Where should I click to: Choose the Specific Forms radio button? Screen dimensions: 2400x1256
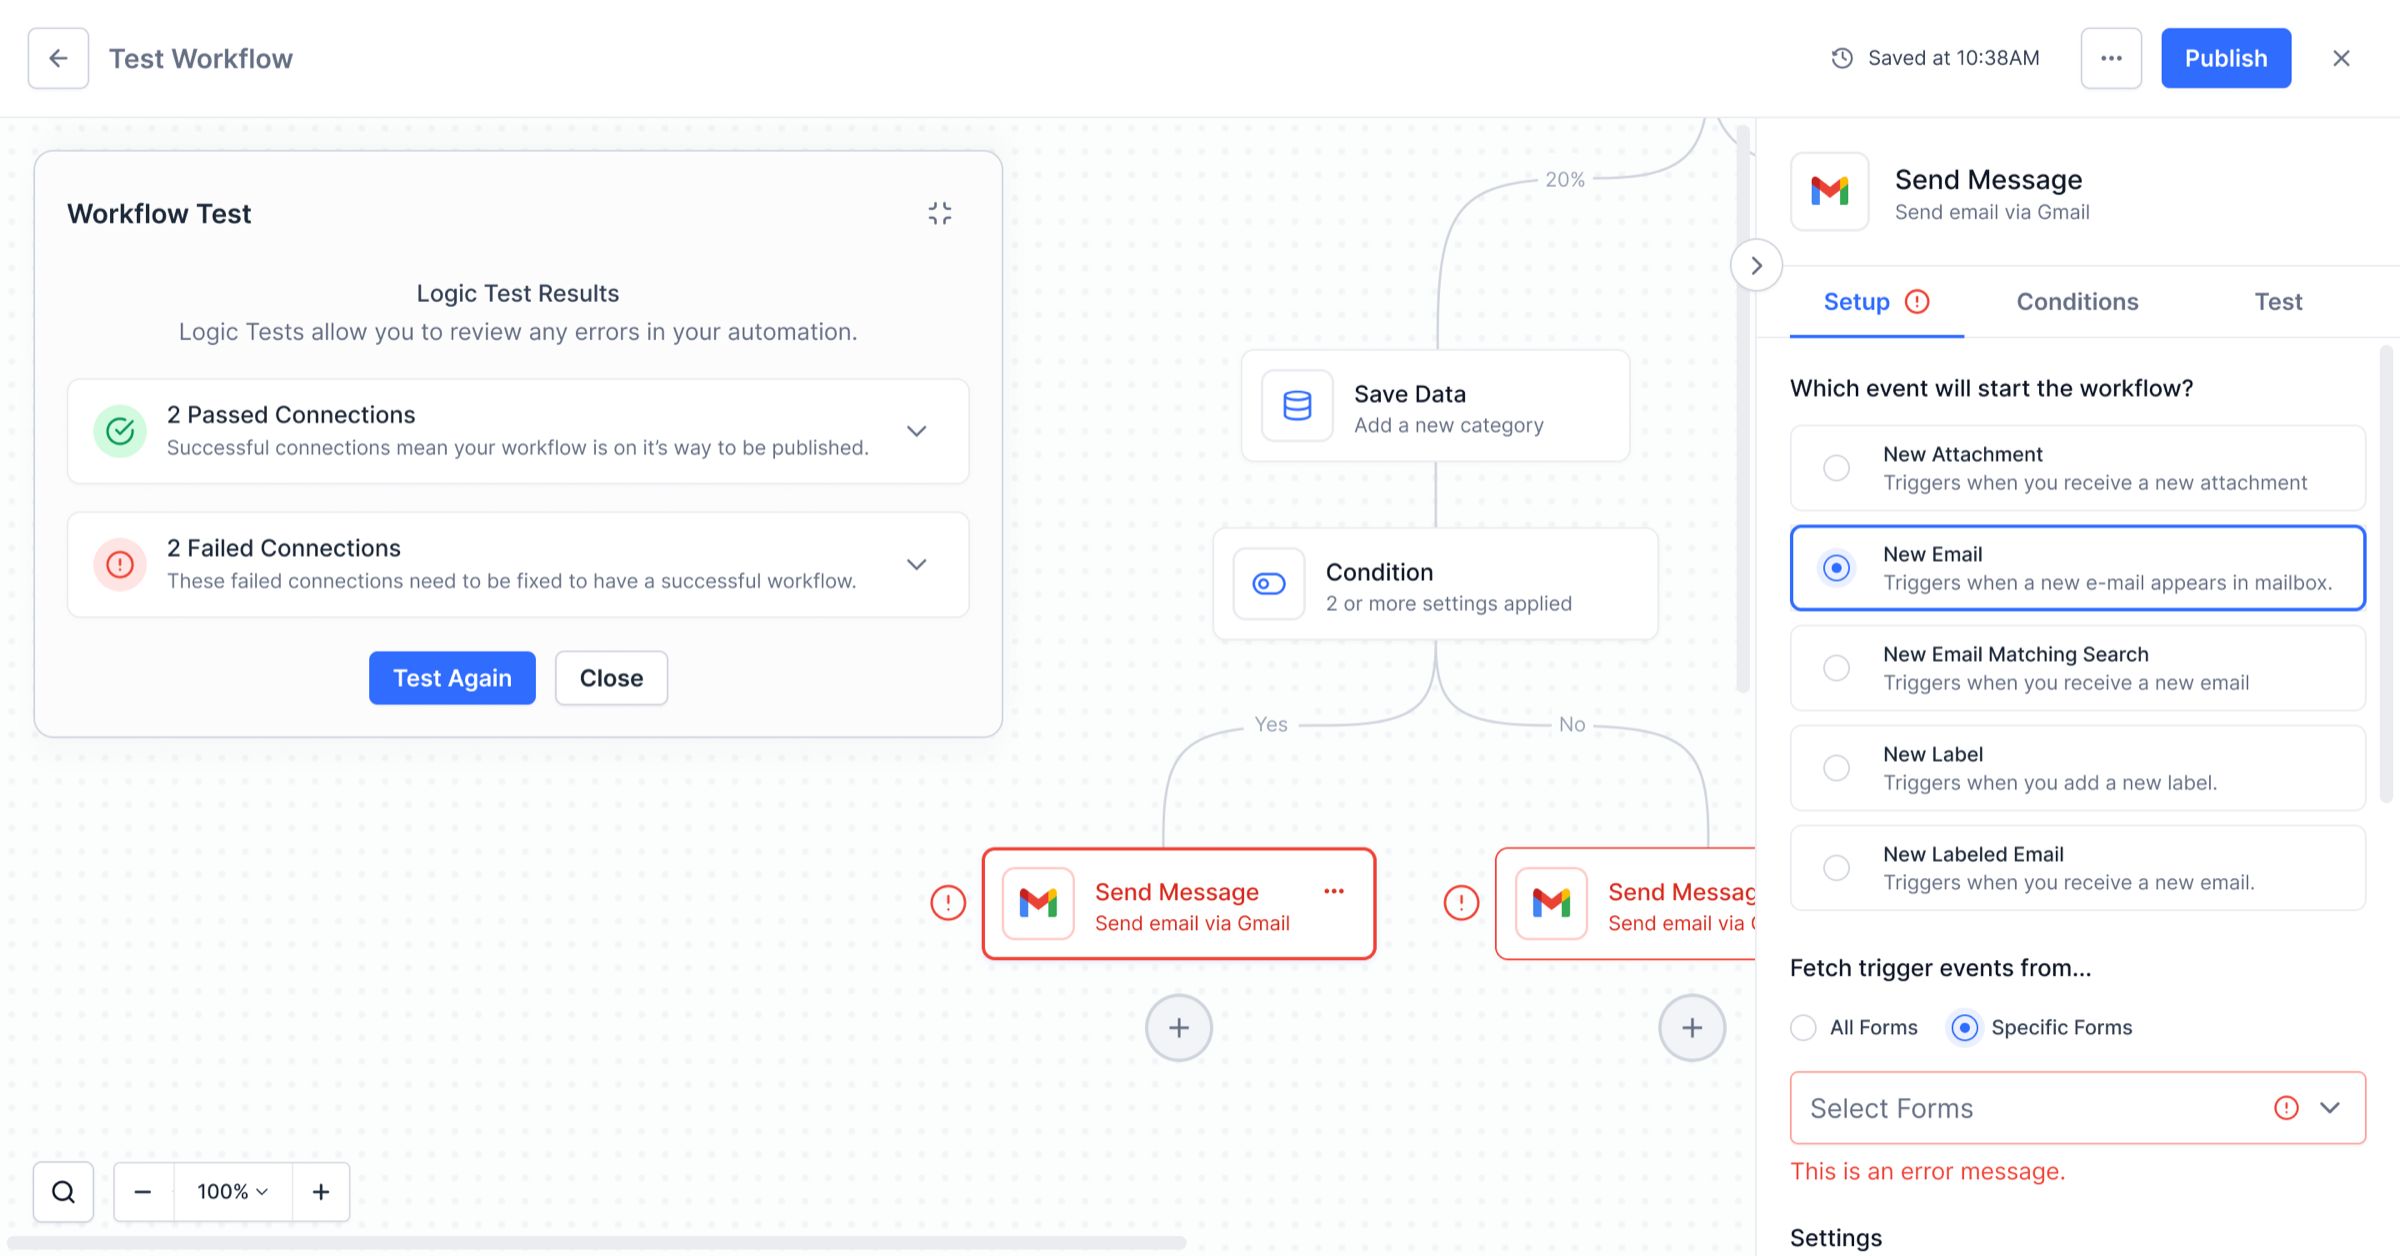(x=1964, y=1027)
